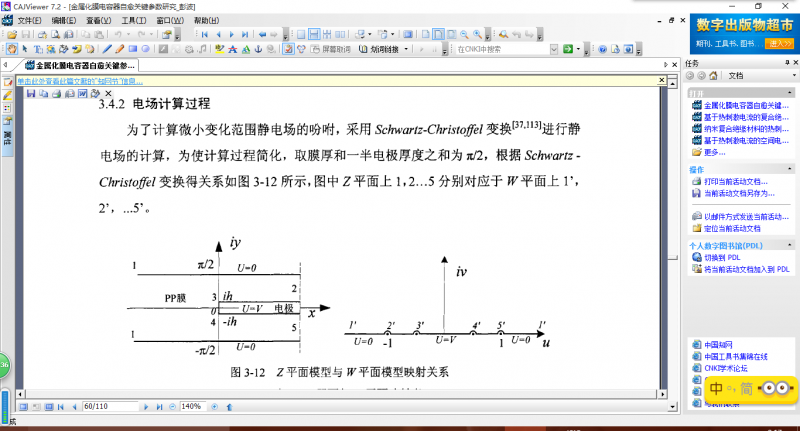Image resolution: width=800 pixels, height=431 pixels.
Task: Pick the blue line drawing tool
Action: pyautogui.click(x=107, y=49)
